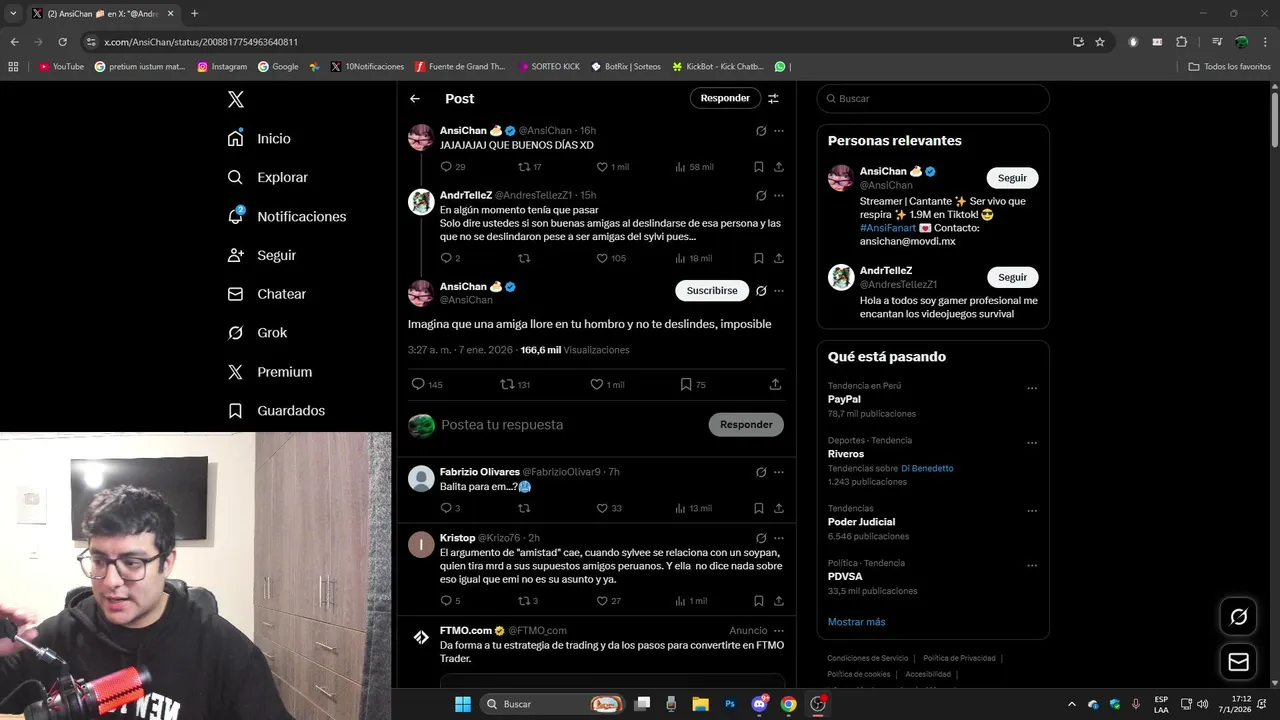
Task: Show hidden system tray icons
Action: 1071,704
